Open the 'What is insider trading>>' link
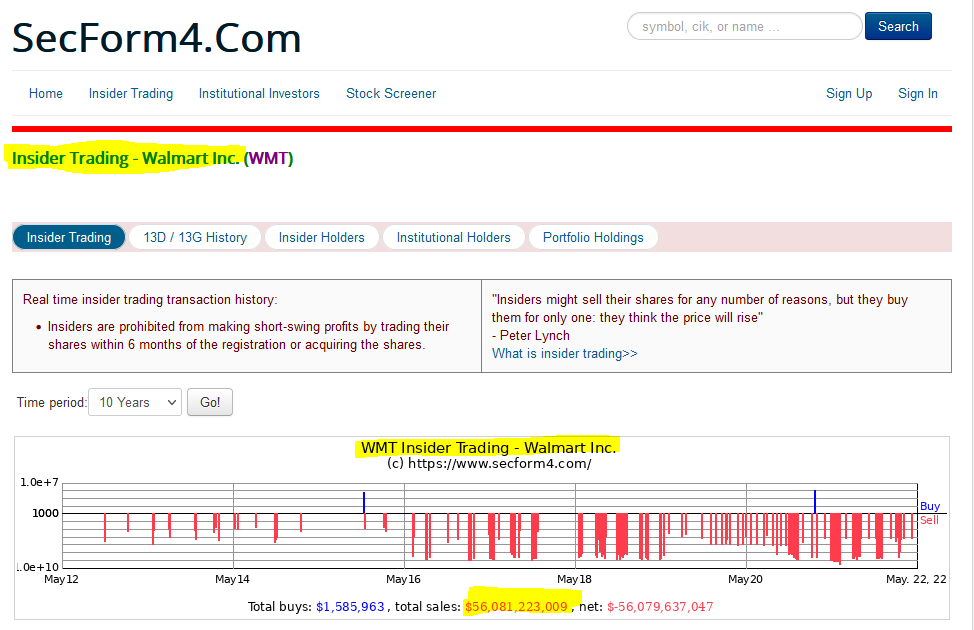The width and height of the screenshot is (974, 630). (x=565, y=354)
